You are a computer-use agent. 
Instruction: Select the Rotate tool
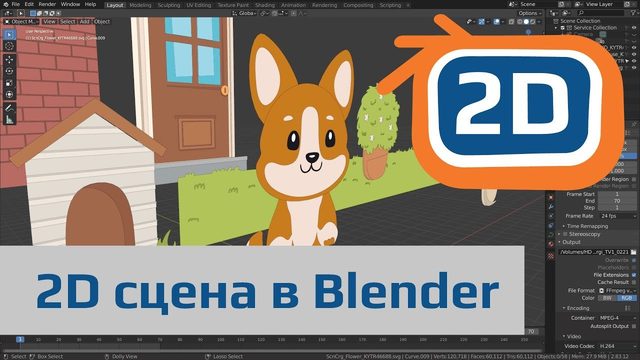point(9,71)
